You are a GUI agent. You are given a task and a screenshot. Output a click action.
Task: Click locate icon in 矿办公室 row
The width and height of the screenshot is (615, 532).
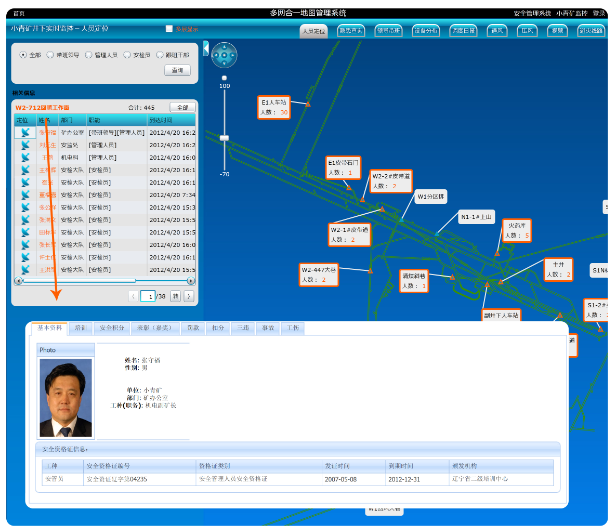[25, 133]
